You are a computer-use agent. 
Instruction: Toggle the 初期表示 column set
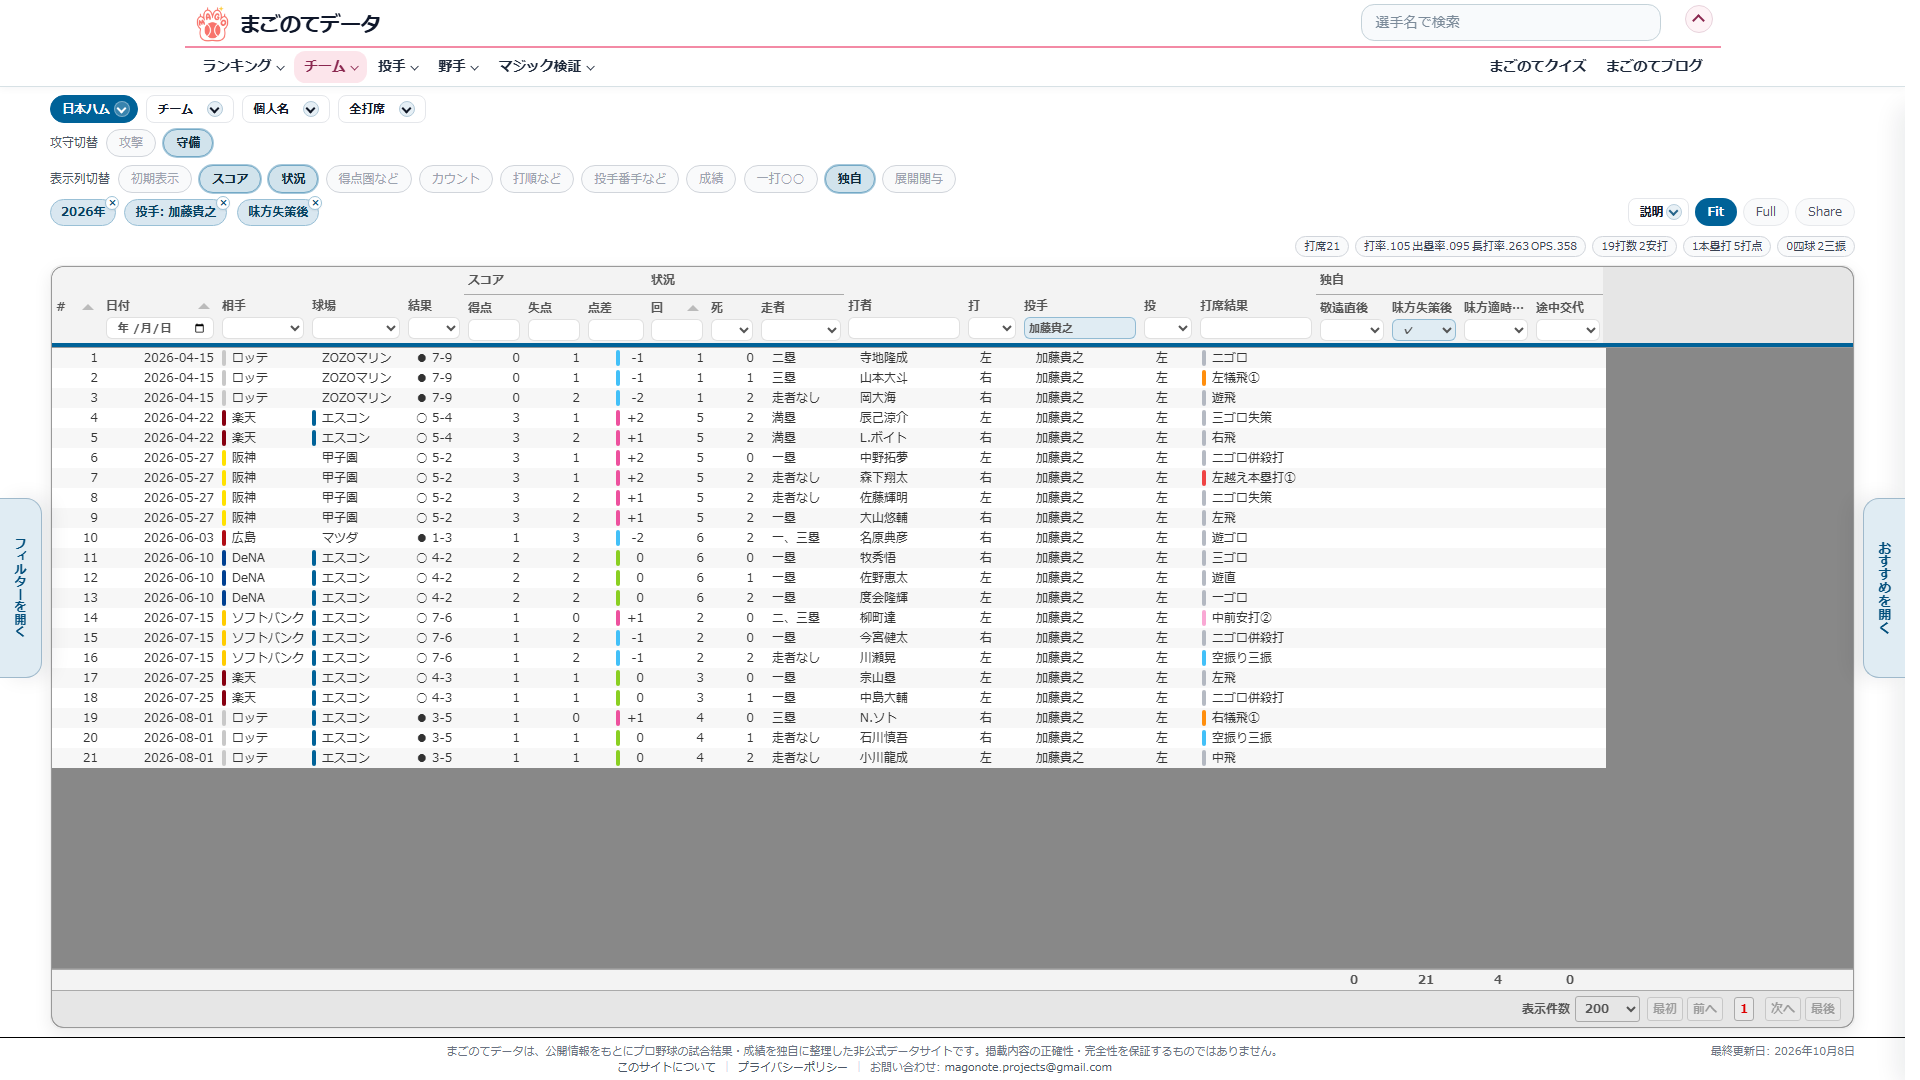(155, 179)
